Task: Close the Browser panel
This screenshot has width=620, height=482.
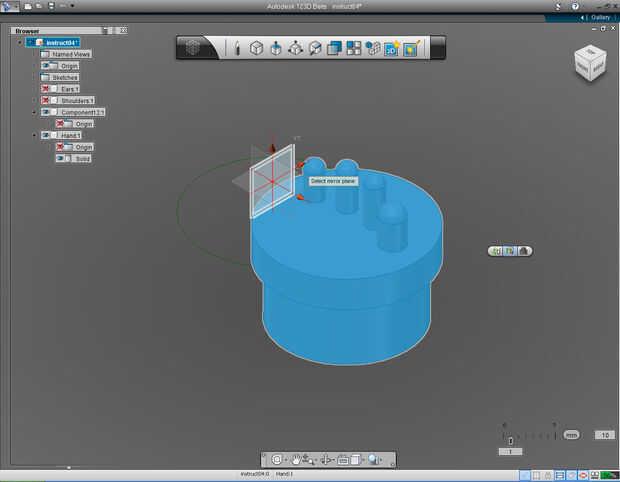Action: pos(124,30)
